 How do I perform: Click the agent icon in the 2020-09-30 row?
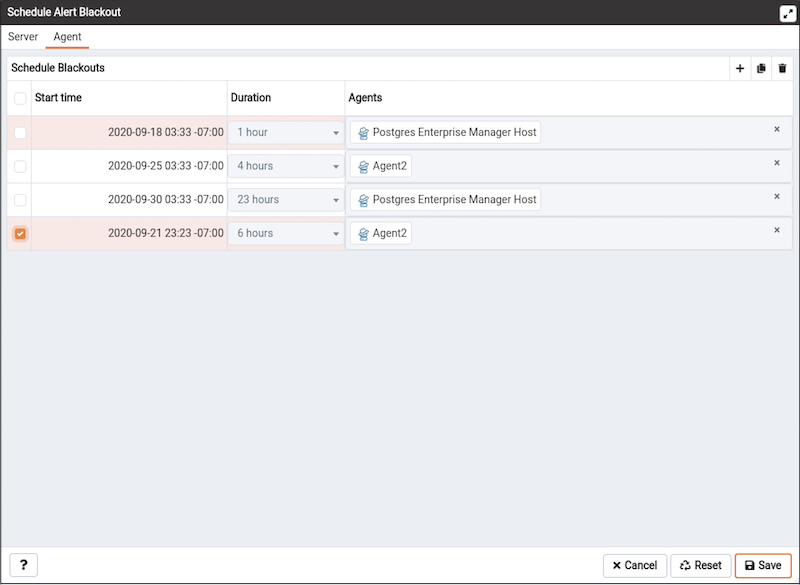click(x=363, y=200)
